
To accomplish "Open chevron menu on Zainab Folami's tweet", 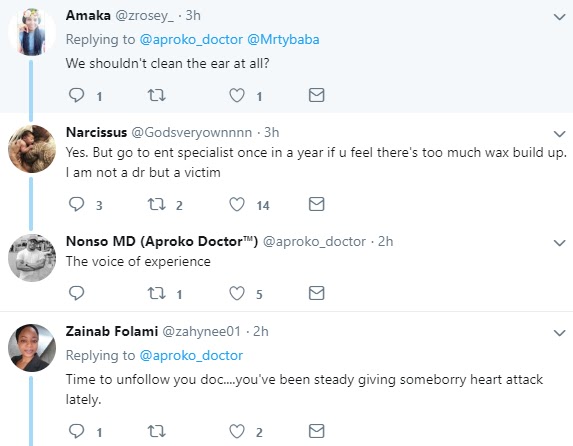I will tap(559, 333).
